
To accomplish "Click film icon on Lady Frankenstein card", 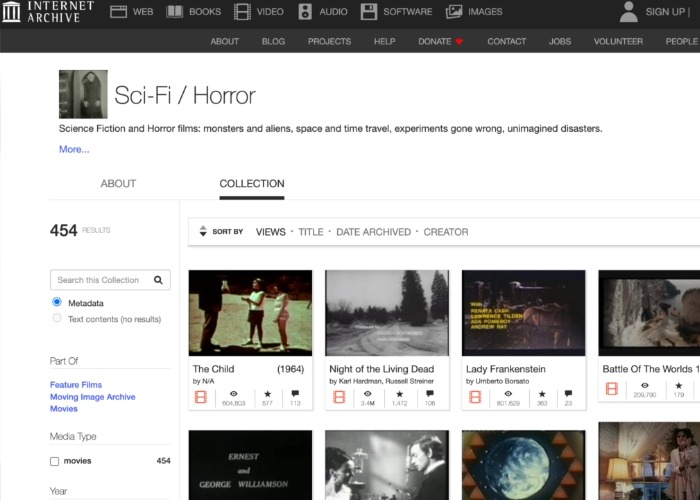I will (x=475, y=397).
